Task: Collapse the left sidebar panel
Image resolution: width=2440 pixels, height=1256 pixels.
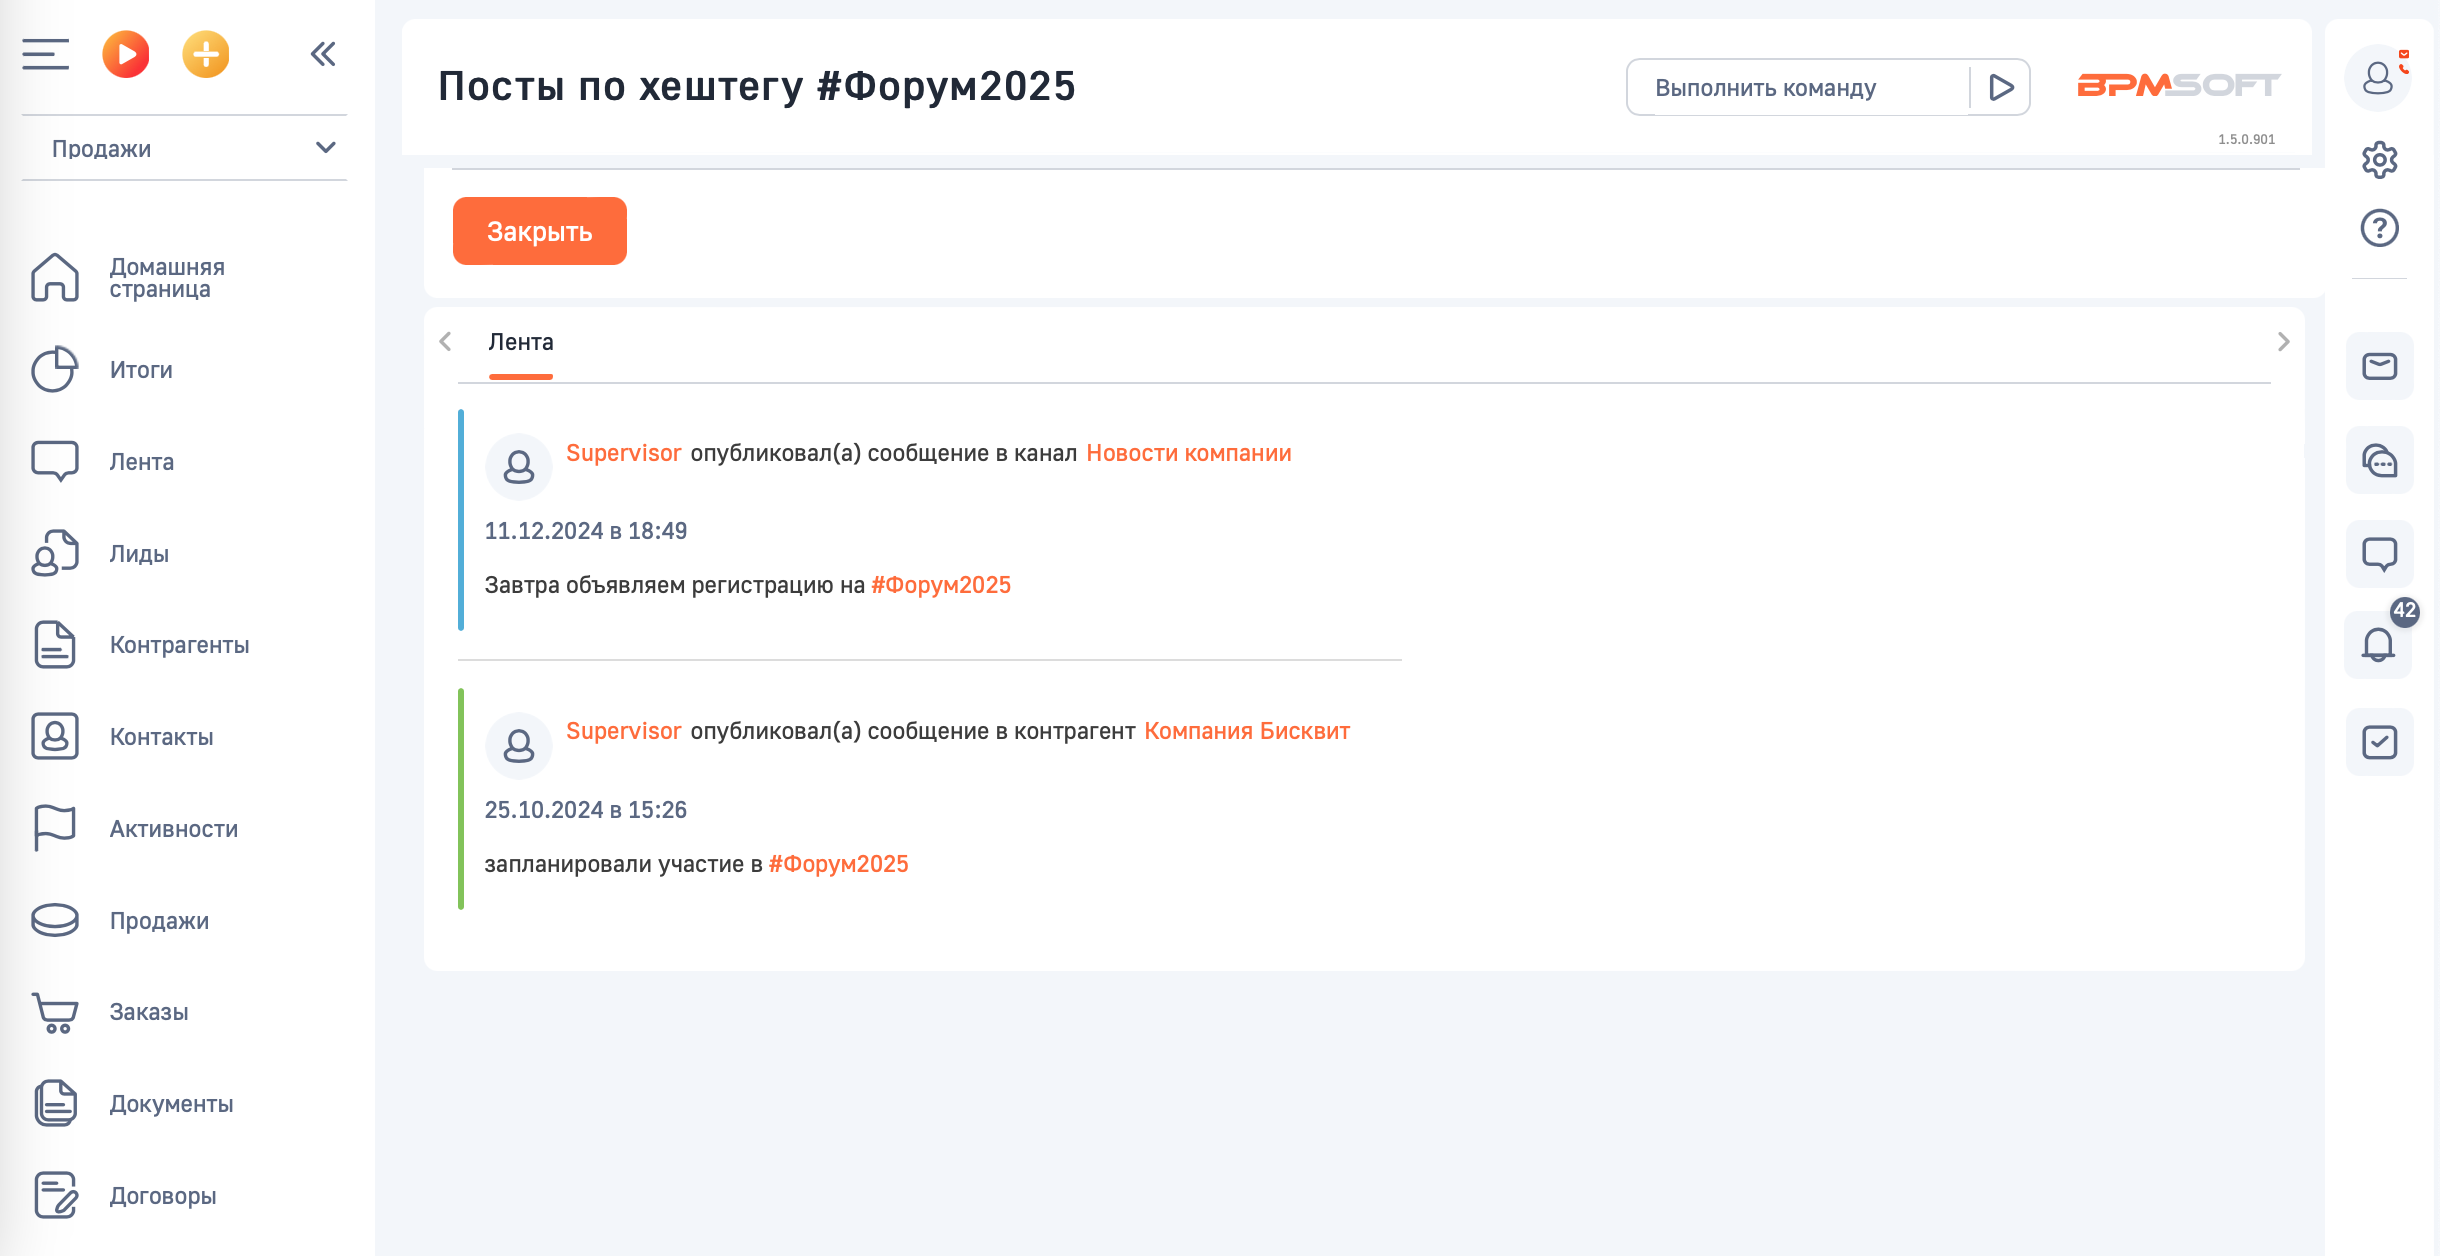Action: [x=322, y=54]
